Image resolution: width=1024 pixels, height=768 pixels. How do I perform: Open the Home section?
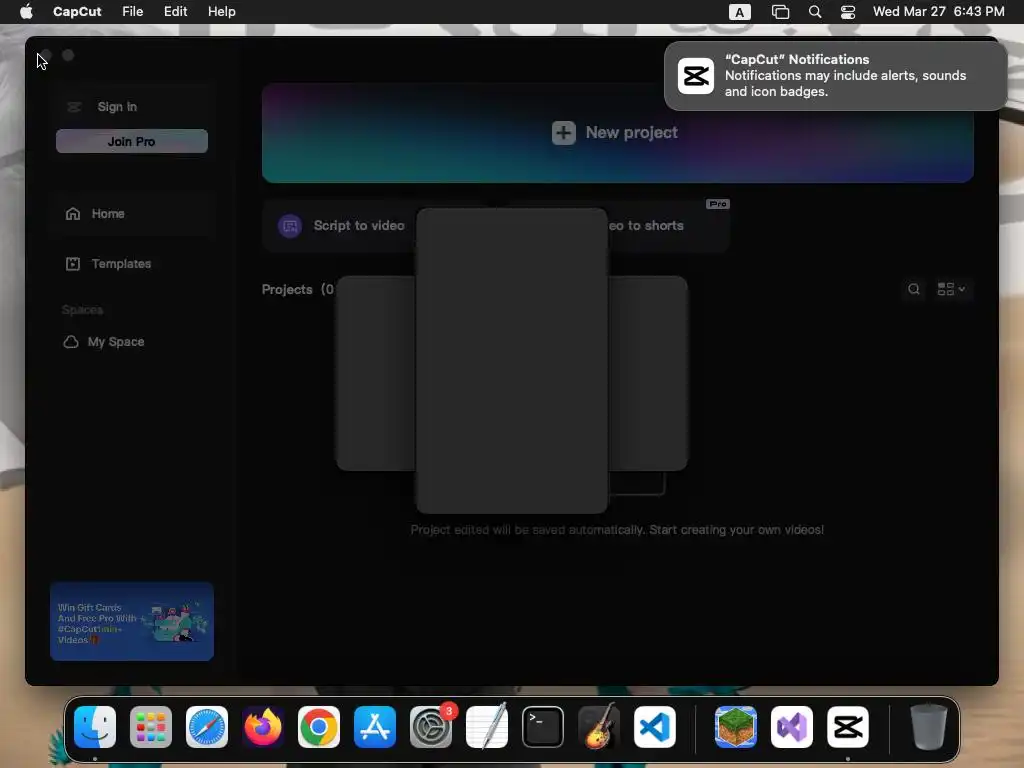click(x=132, y=214)
